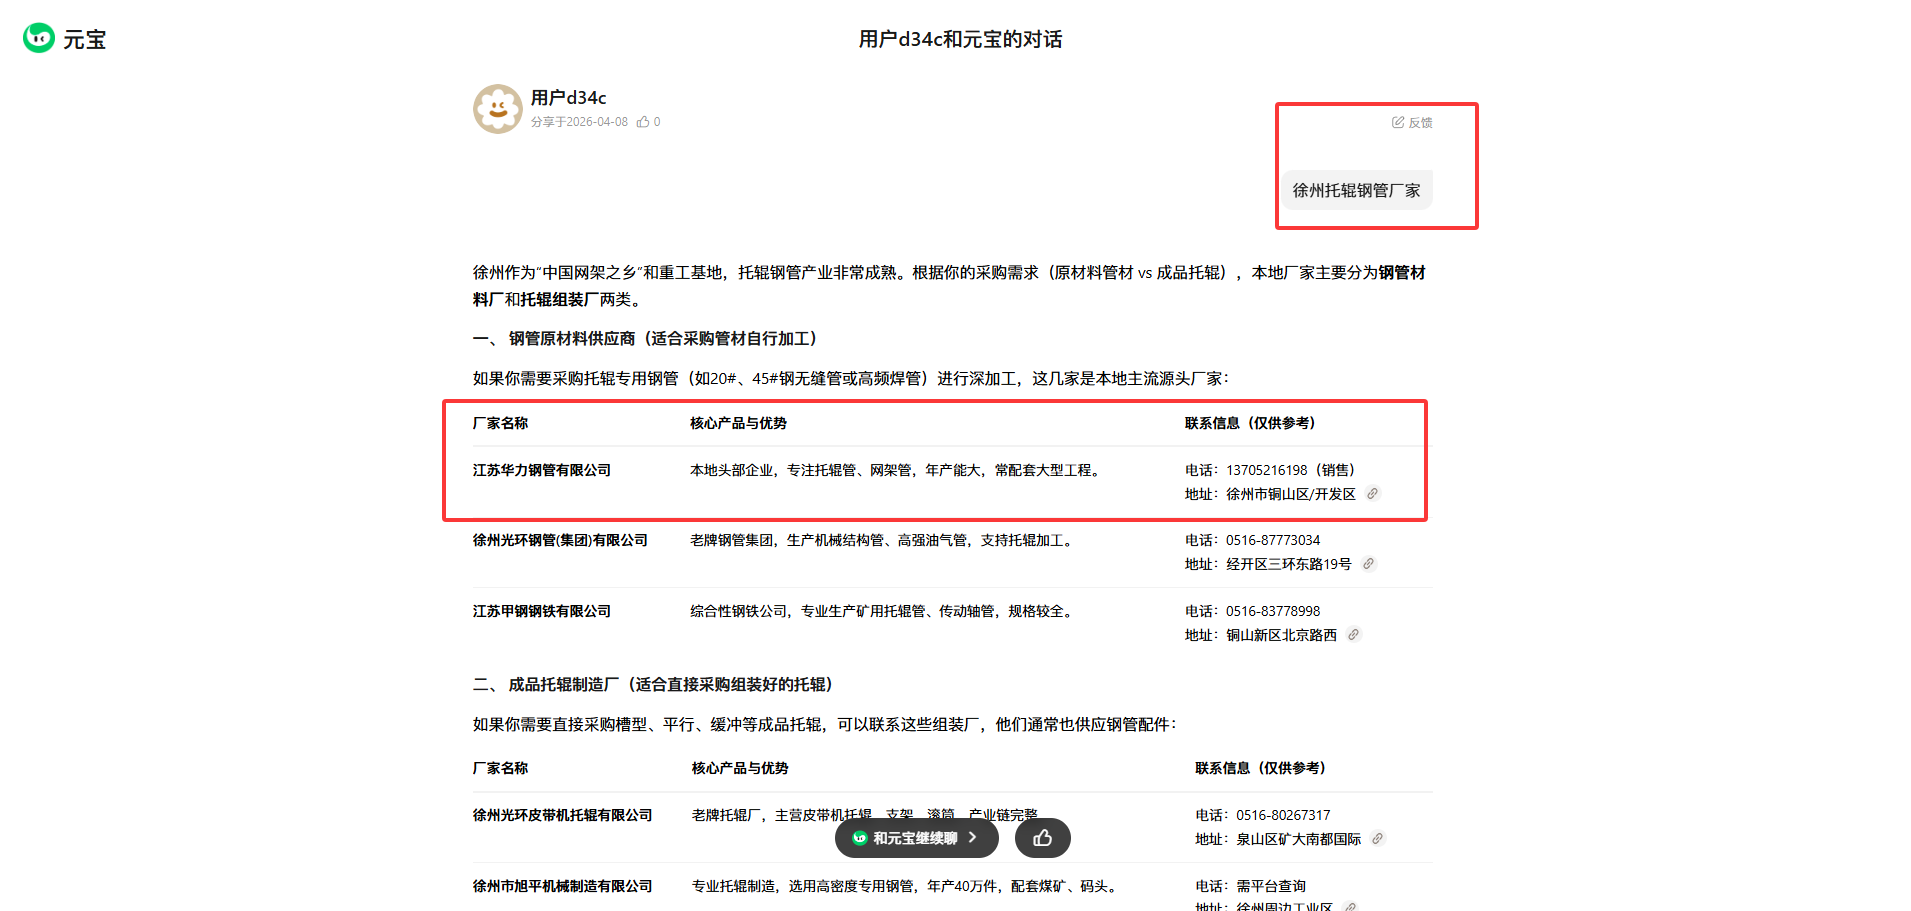Open the link icon after 经开区三环东路19号

click(x=1369, y=564)
